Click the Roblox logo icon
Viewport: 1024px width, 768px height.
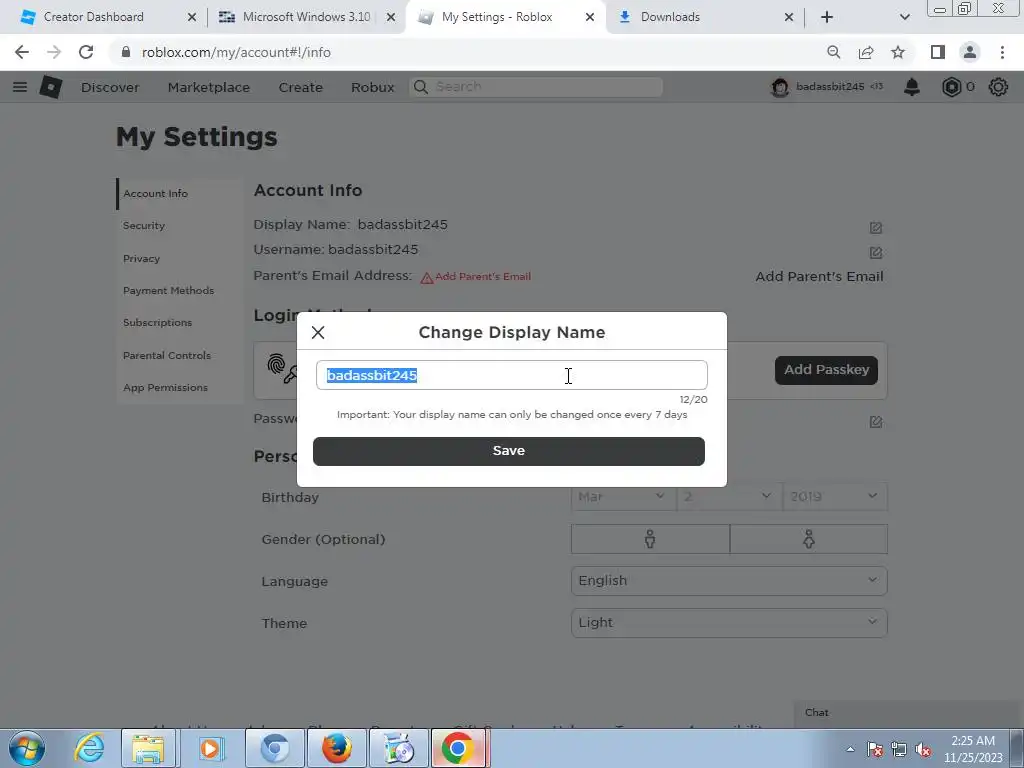tap(51, 87)
